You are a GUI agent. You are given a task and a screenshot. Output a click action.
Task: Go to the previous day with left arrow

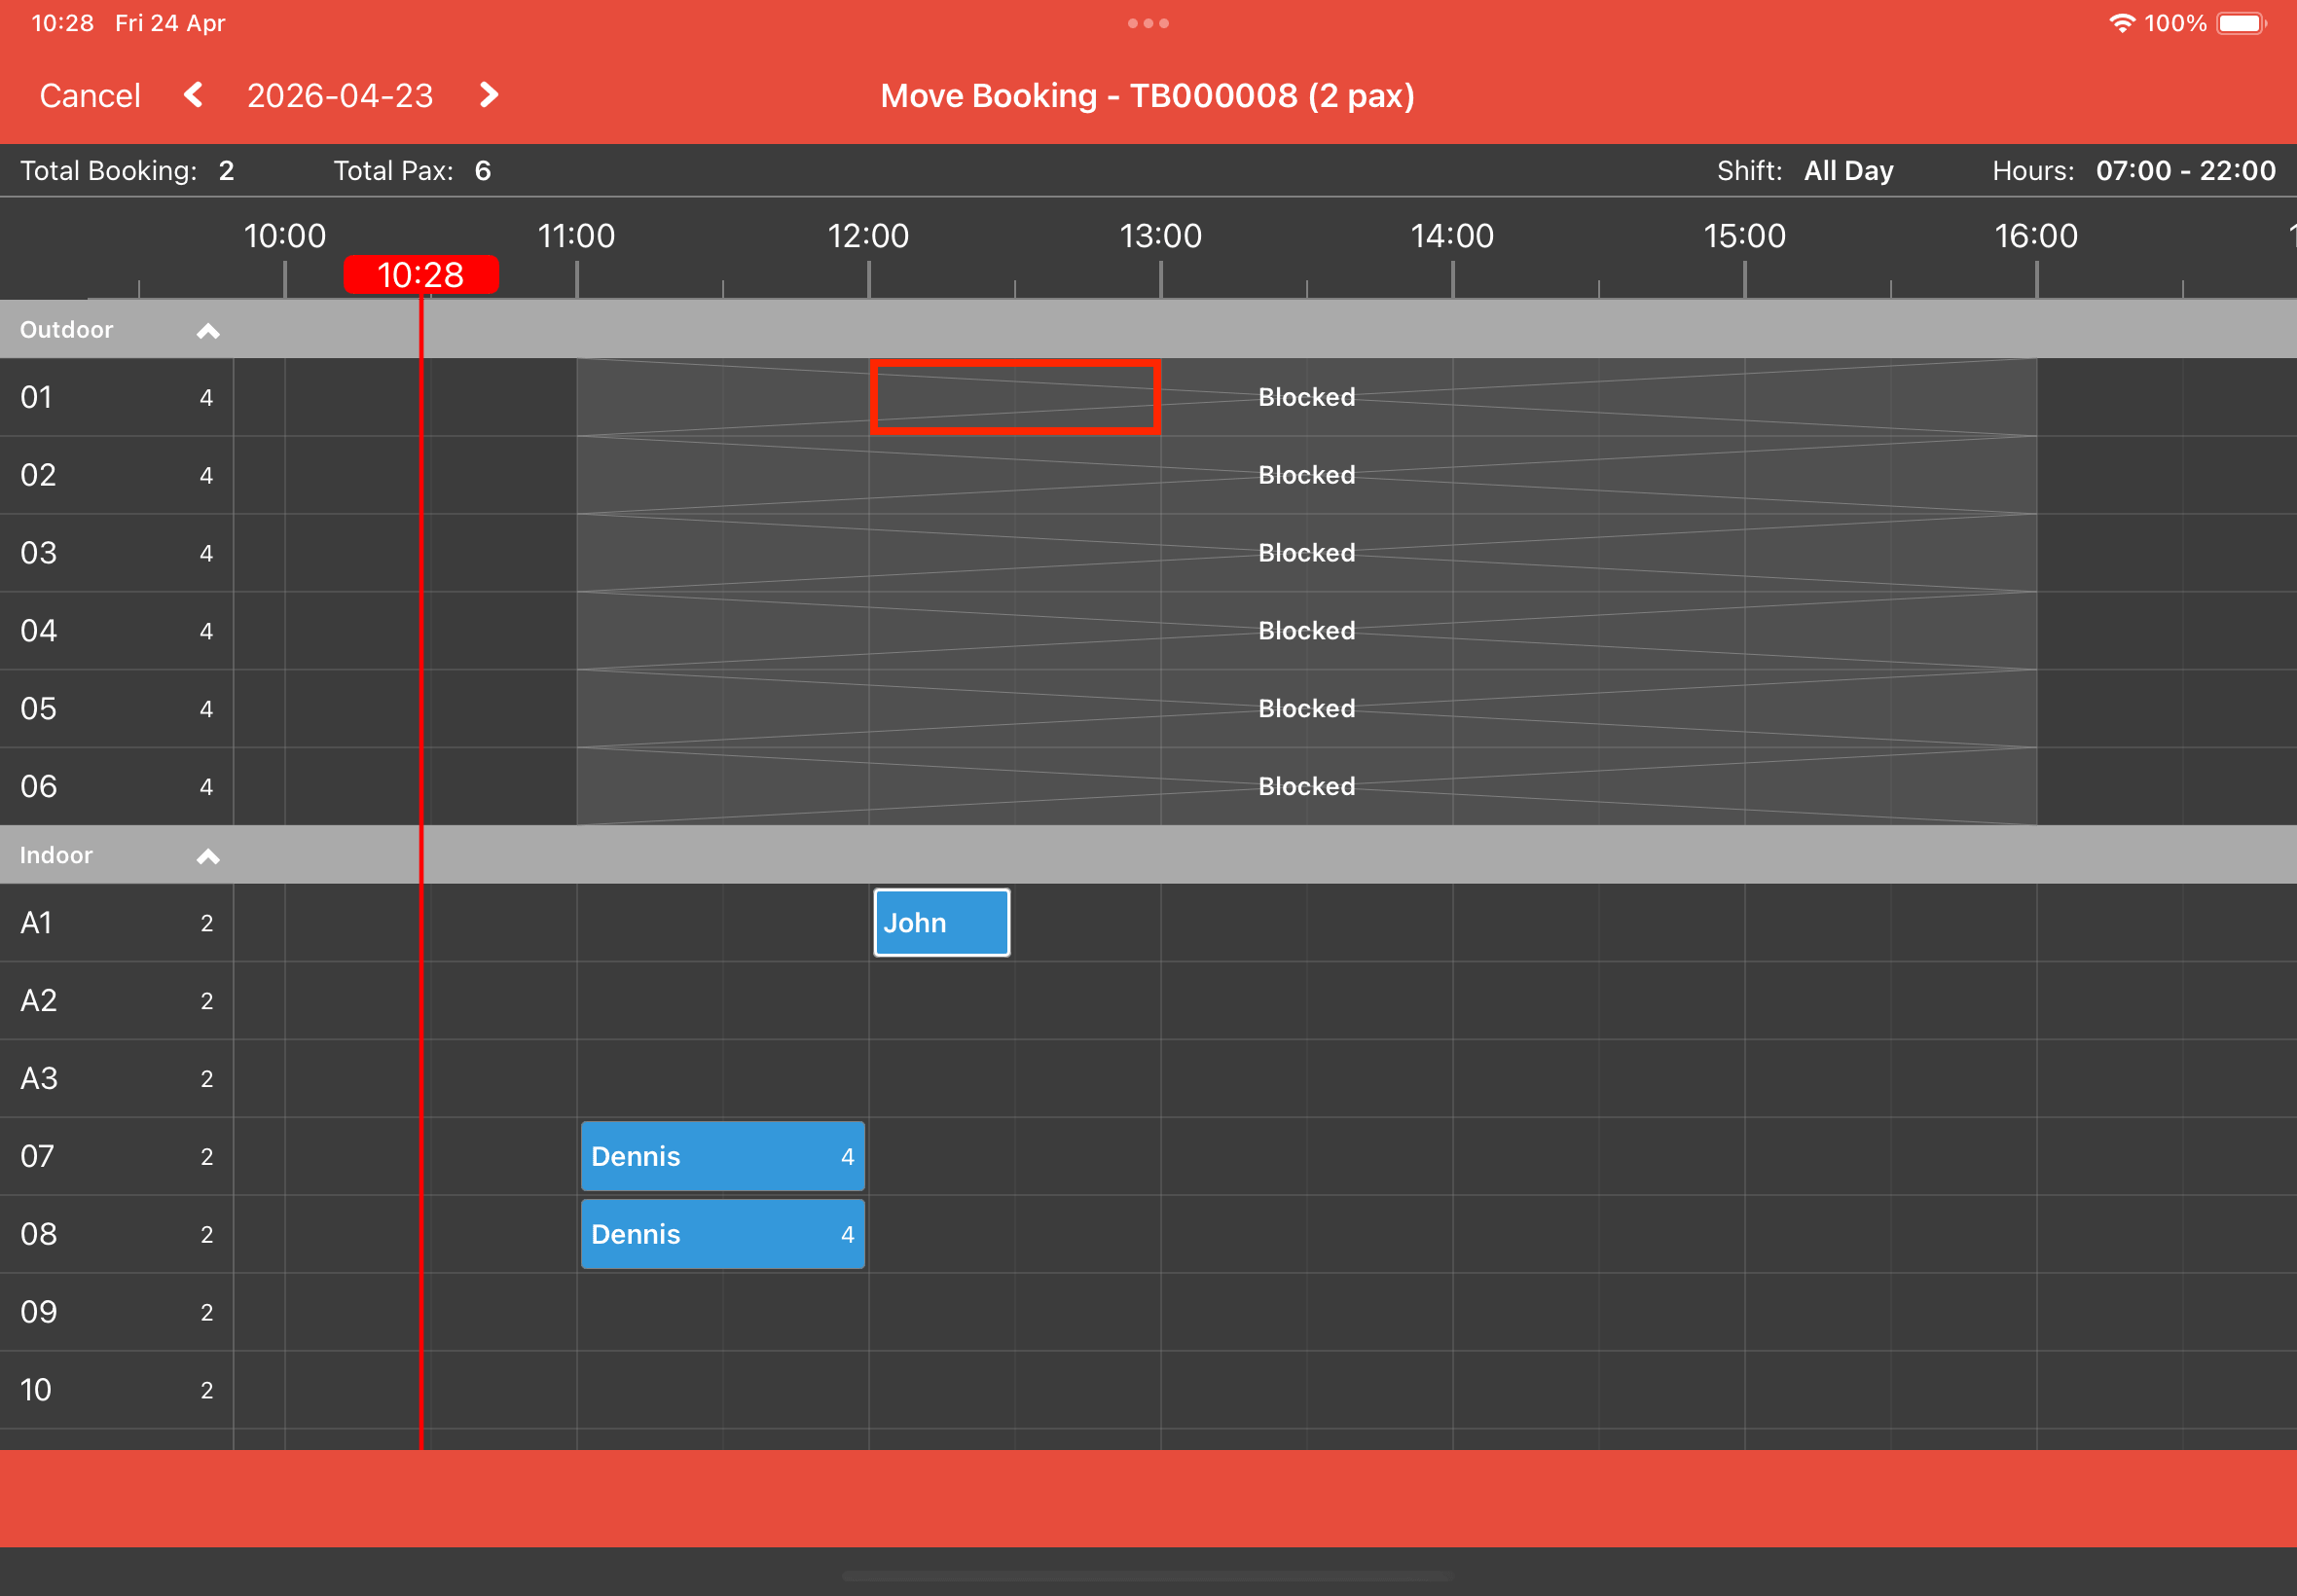point(194,95)
